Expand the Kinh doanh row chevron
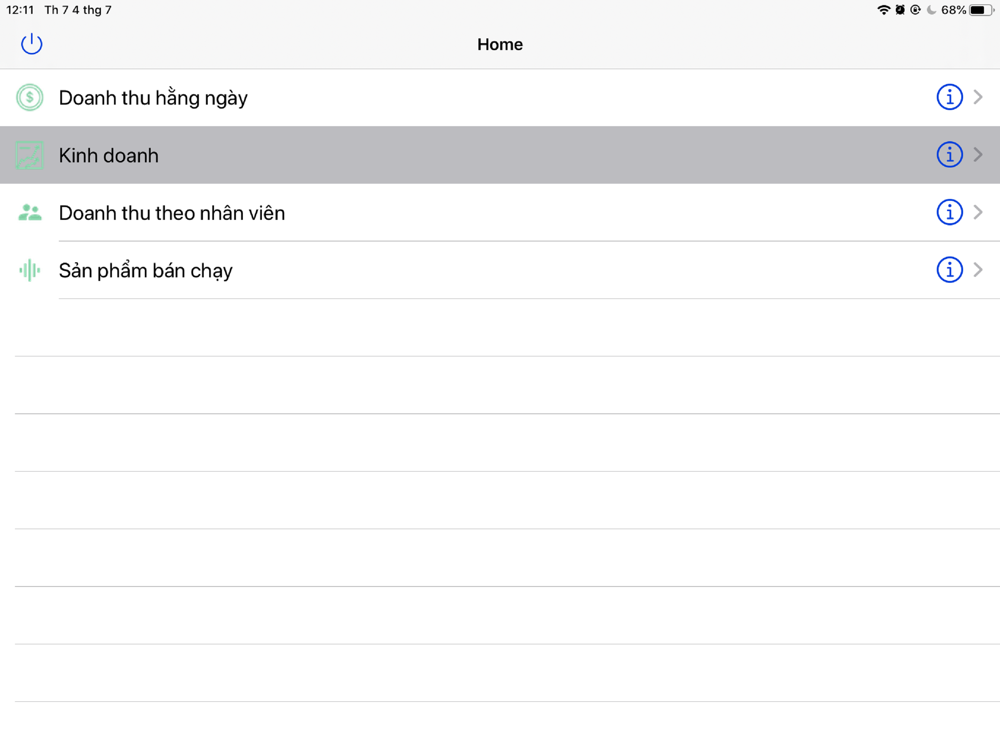 [x=978, y=155]
